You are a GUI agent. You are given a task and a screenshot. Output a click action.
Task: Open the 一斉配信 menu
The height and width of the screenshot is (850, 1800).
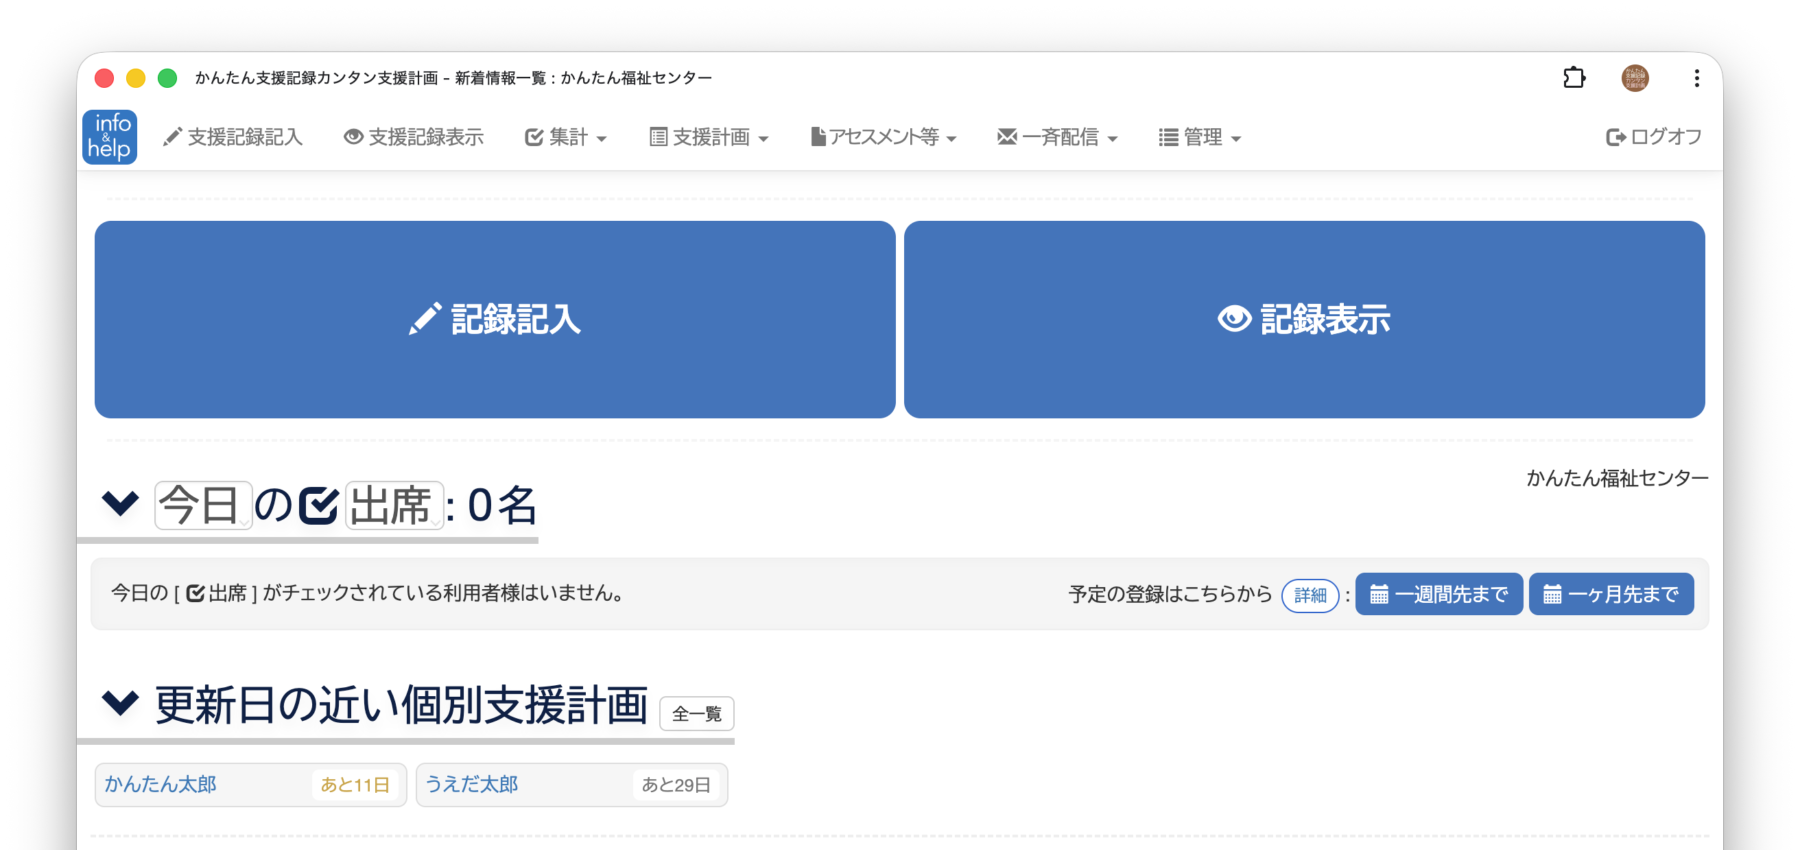[x=1057, y=137]
